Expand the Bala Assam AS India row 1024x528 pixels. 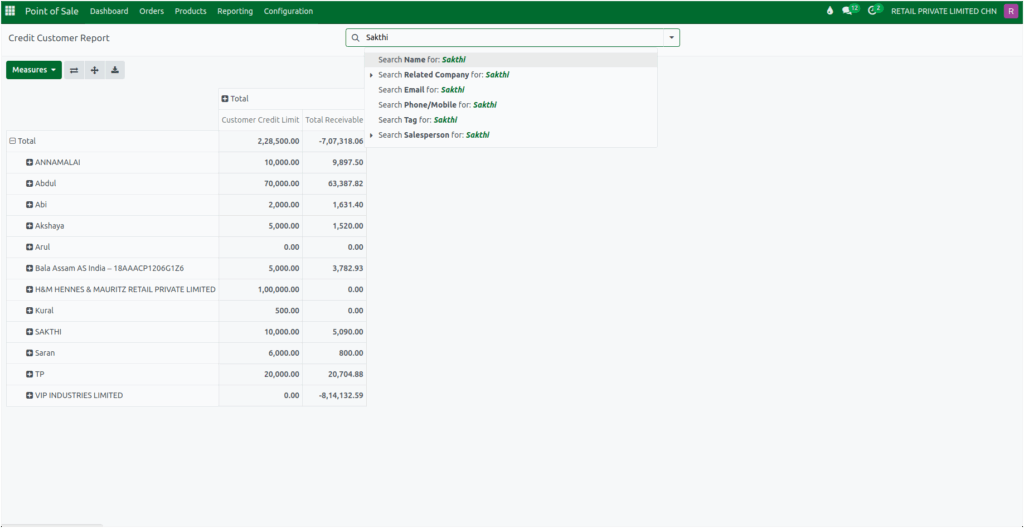tap(29, 269)
